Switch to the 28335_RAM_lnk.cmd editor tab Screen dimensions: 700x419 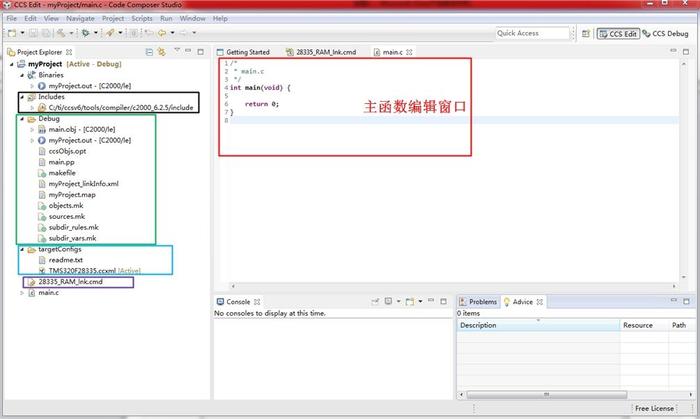click(x=321, y=52)
